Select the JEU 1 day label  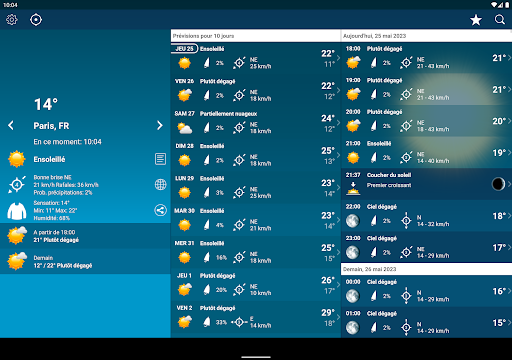[184, 276]
